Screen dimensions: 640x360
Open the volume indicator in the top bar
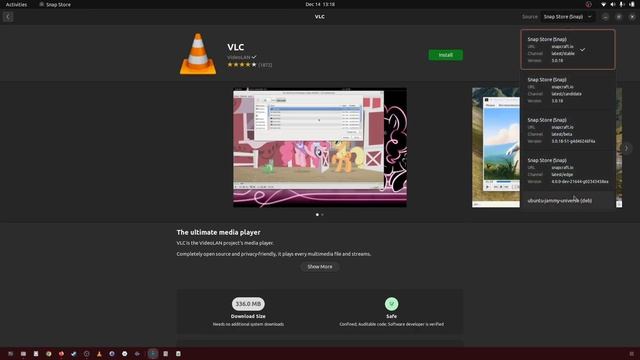pyautogui.click(x=613, y=4)
